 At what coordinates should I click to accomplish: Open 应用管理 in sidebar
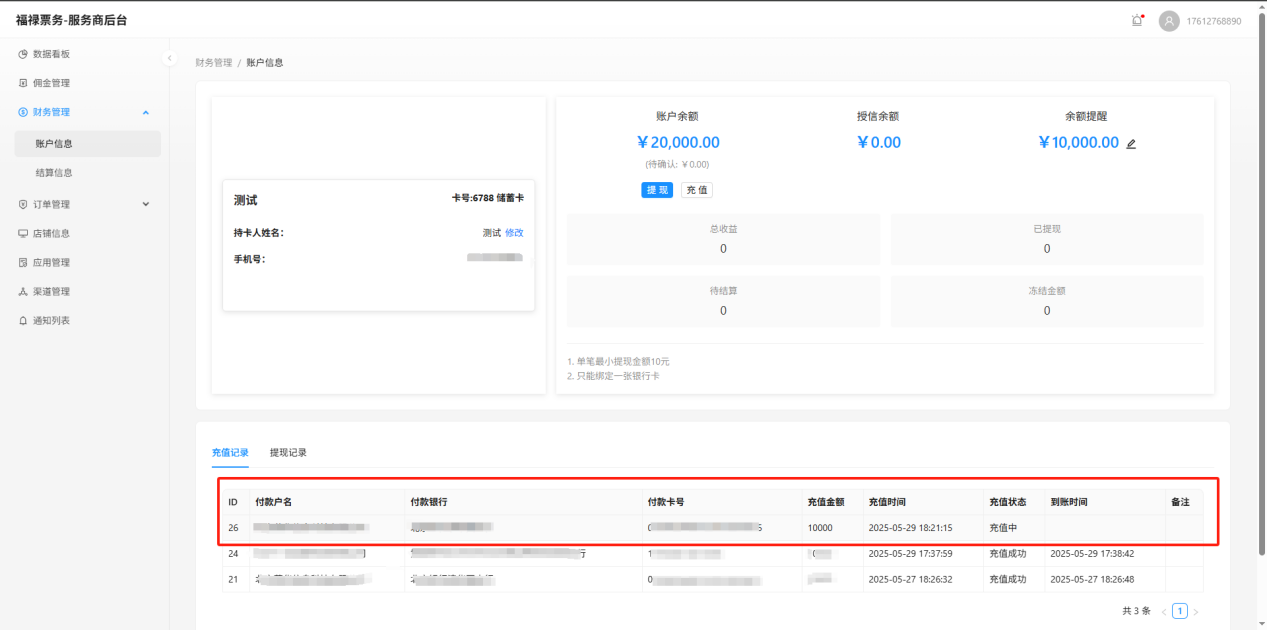coord(51,262)
